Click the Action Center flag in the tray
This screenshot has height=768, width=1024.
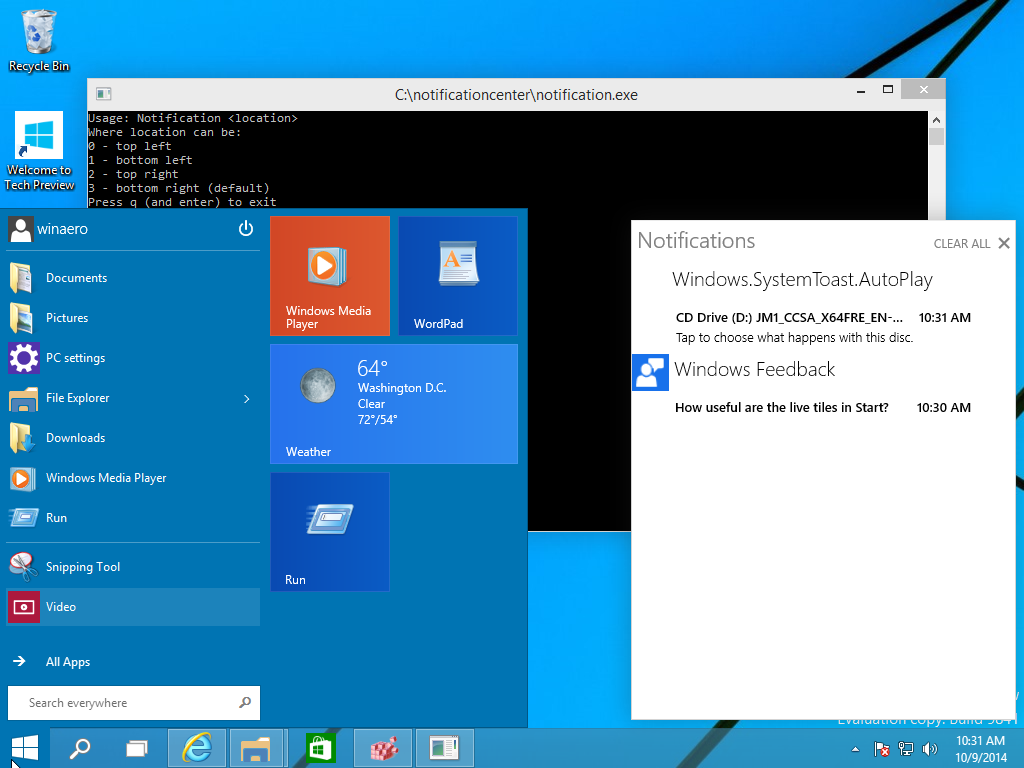pyautogui.click(x=881, y=748)
